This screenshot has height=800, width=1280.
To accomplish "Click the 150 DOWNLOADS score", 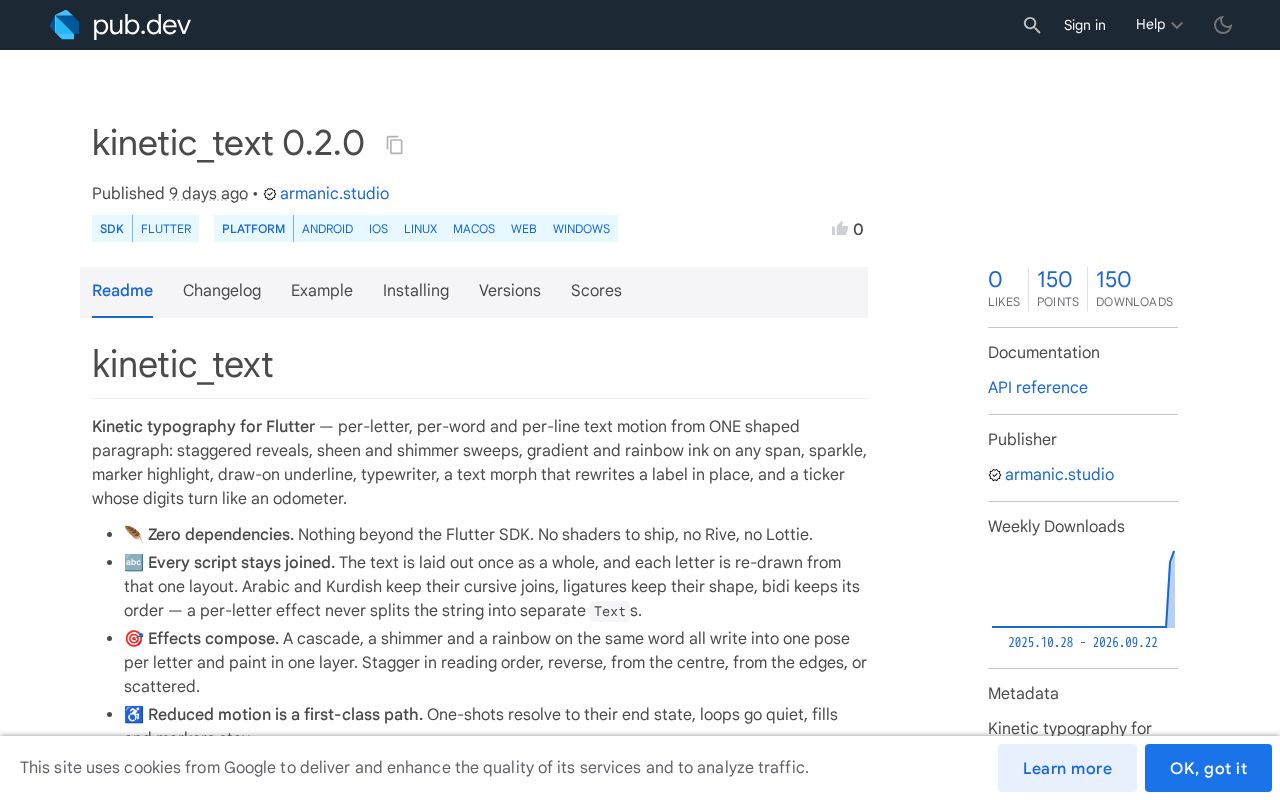I will point(1135,288).
